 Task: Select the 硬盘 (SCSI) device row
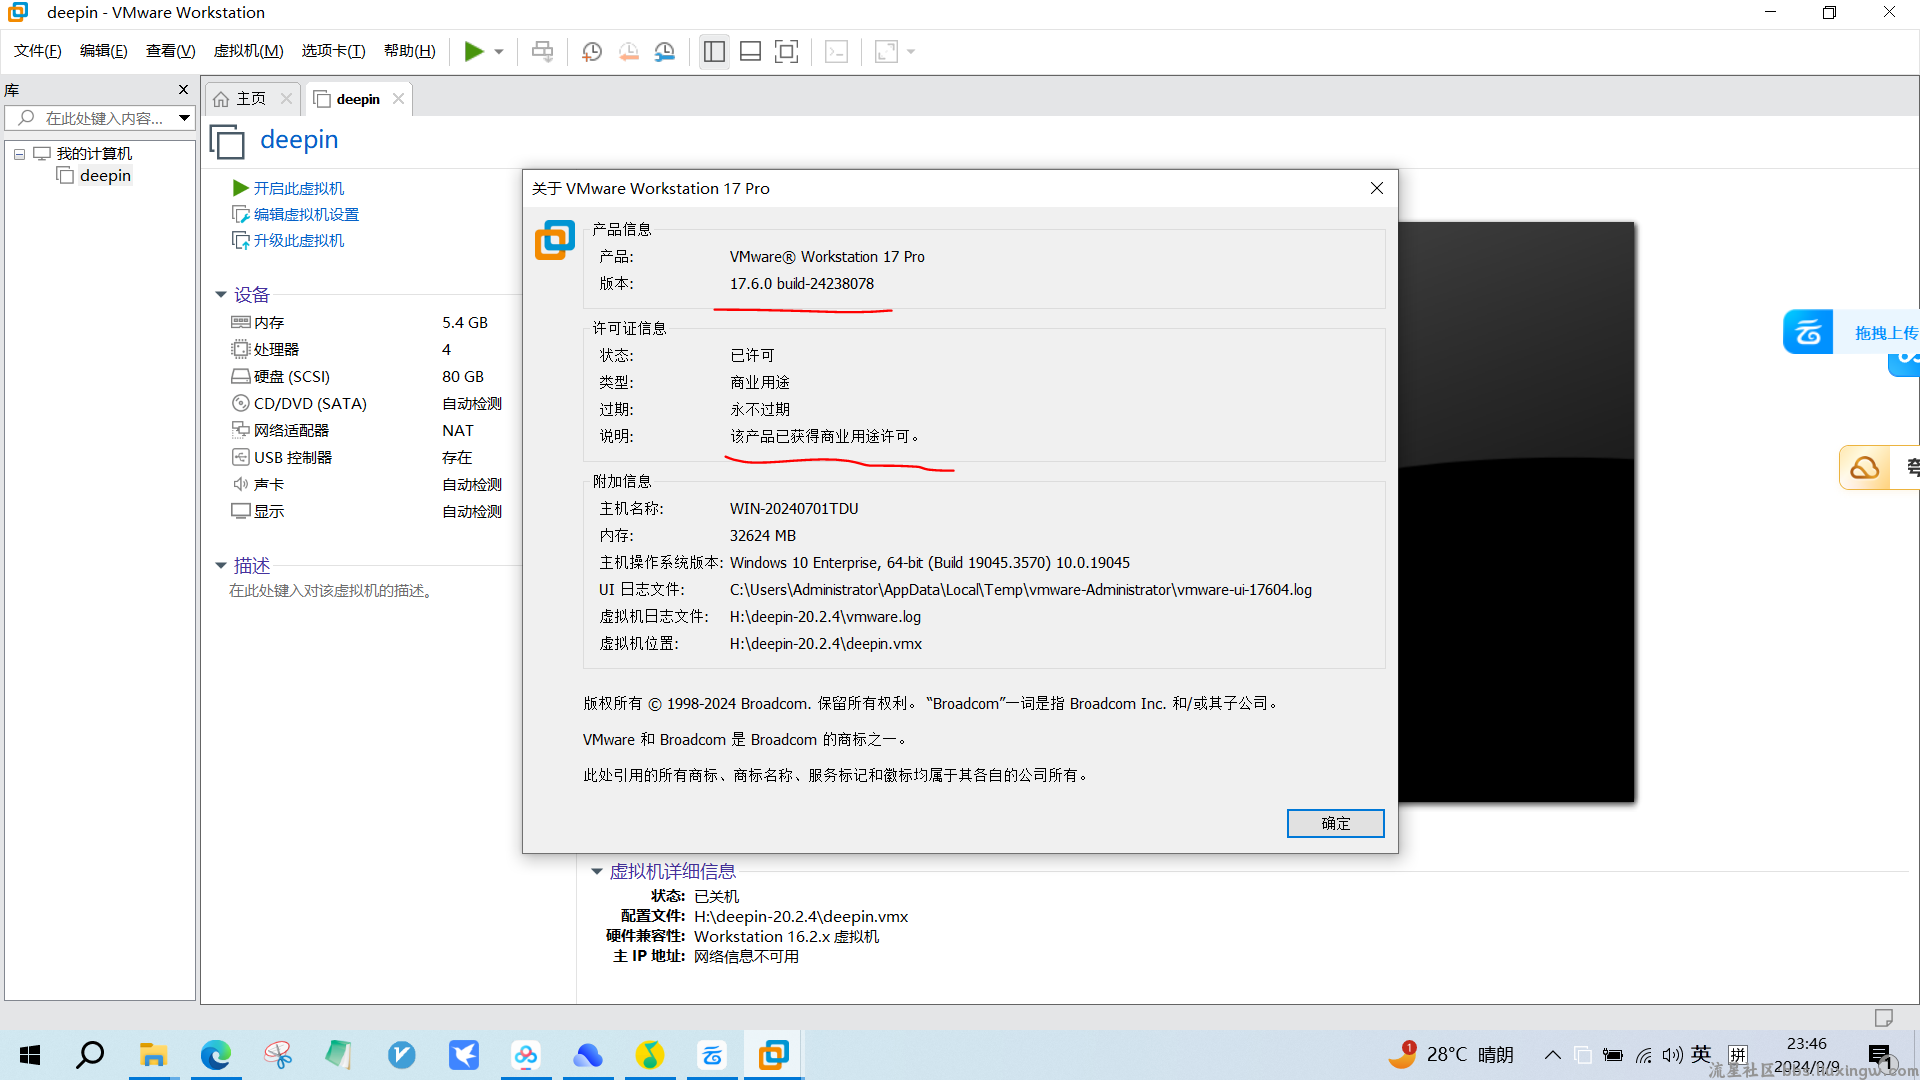tap(367, 376)
